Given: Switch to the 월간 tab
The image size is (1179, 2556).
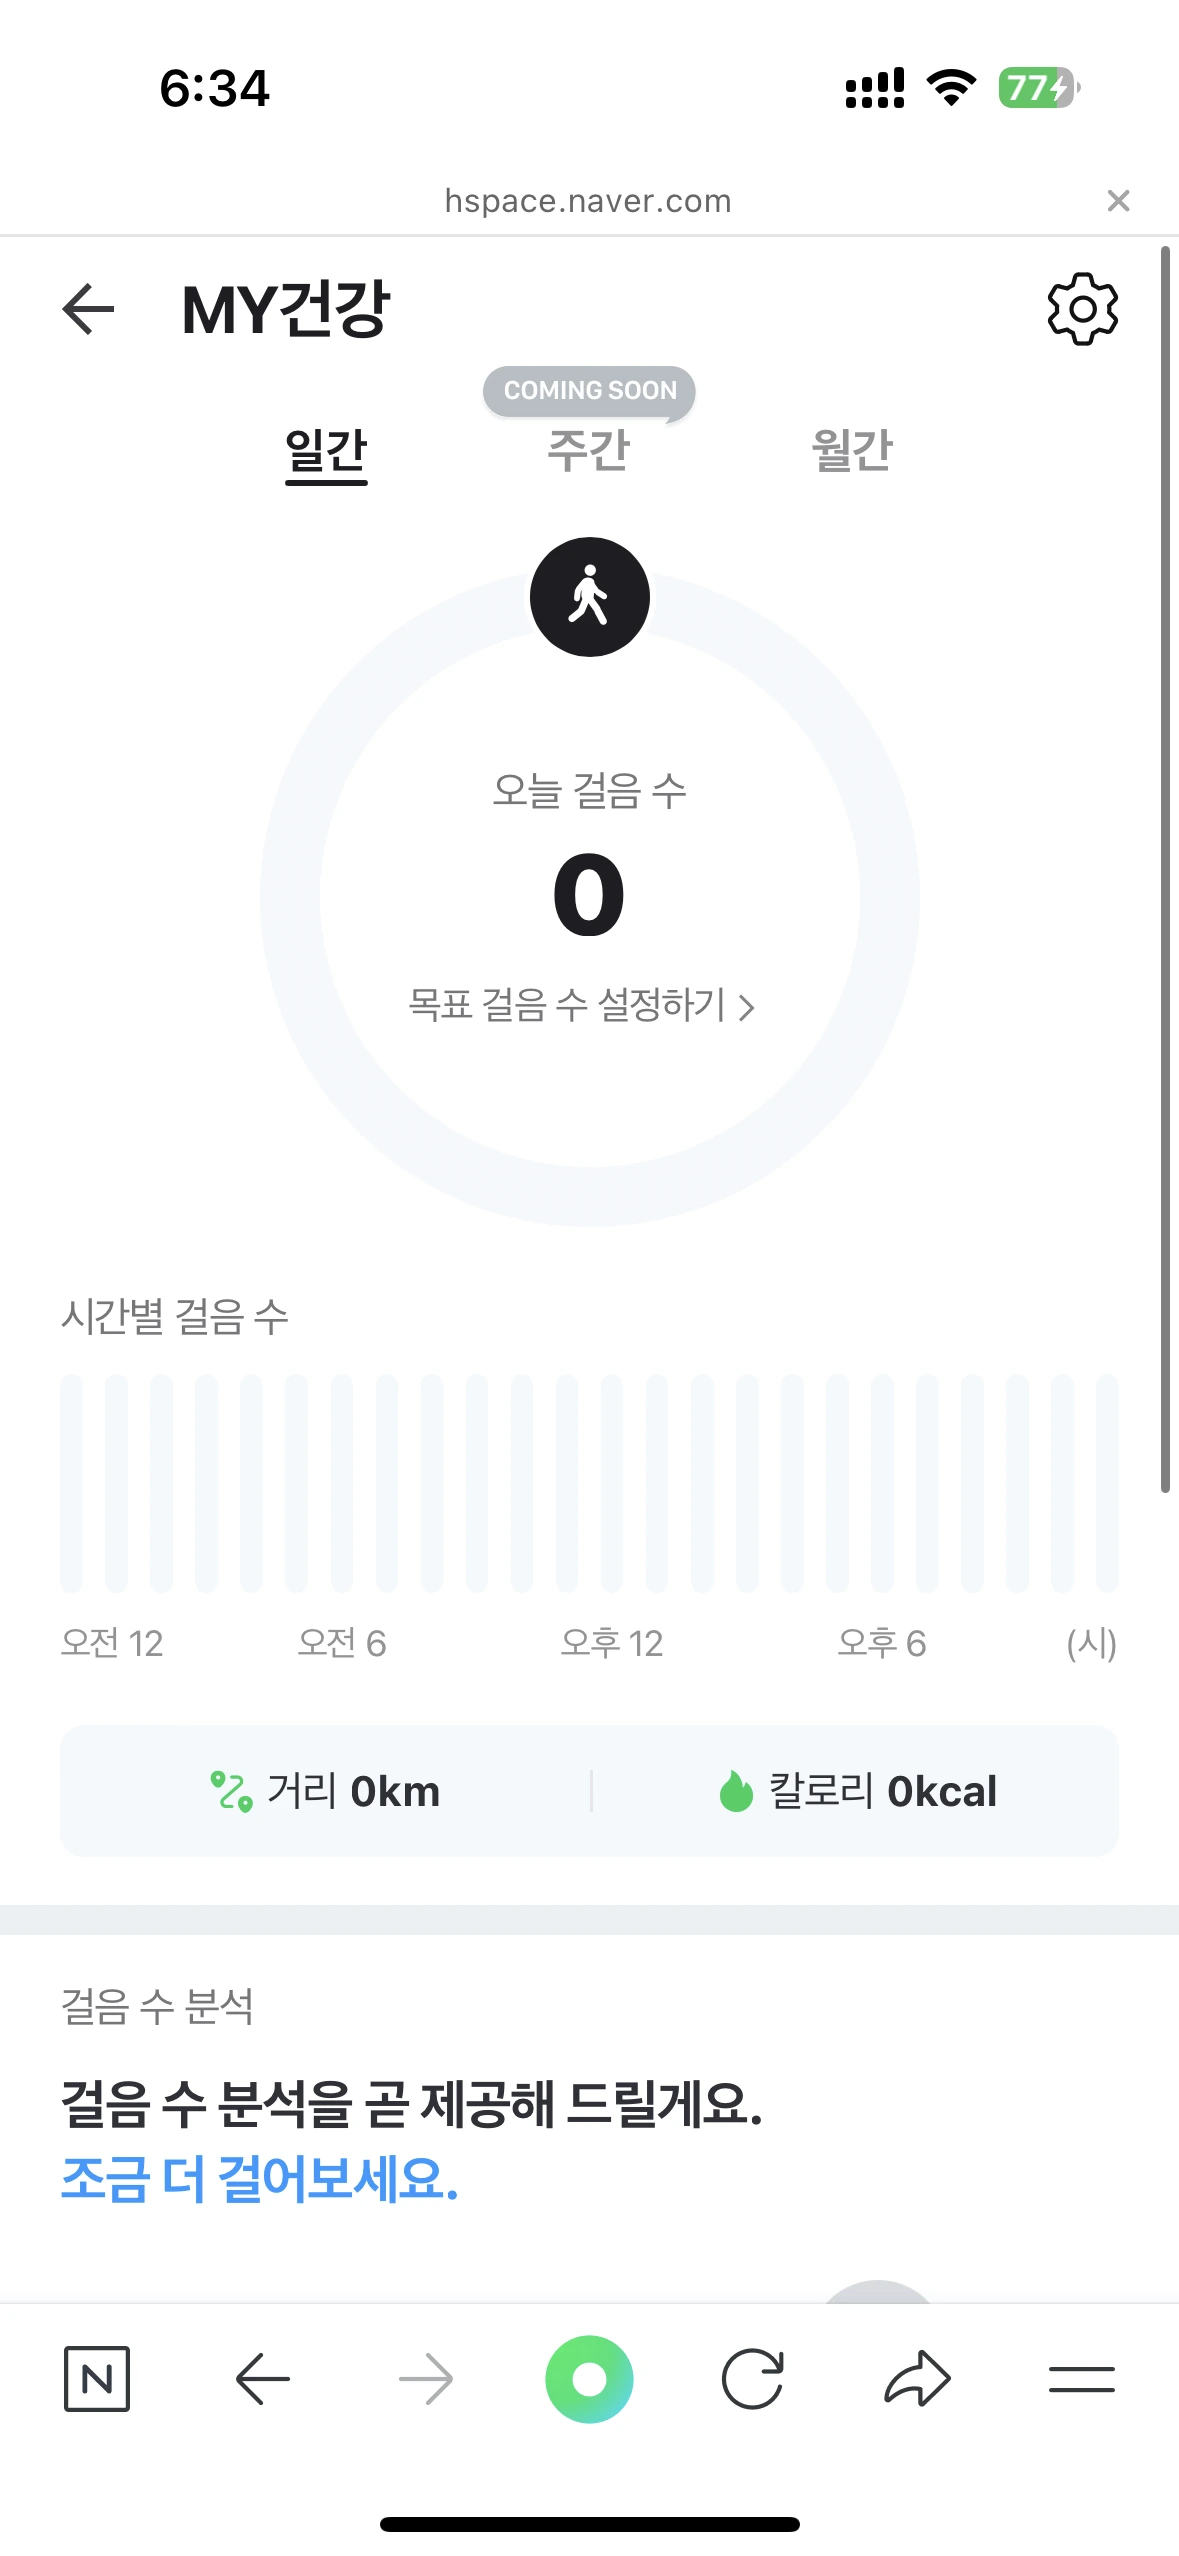Looking at the screenshot, I should point(852,450).
